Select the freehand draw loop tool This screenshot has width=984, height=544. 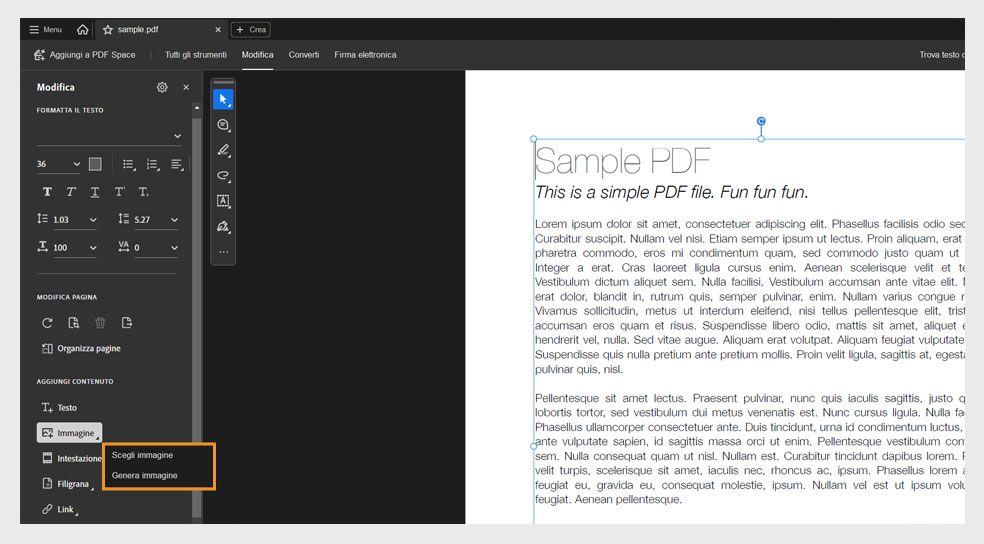coord(223,175)
